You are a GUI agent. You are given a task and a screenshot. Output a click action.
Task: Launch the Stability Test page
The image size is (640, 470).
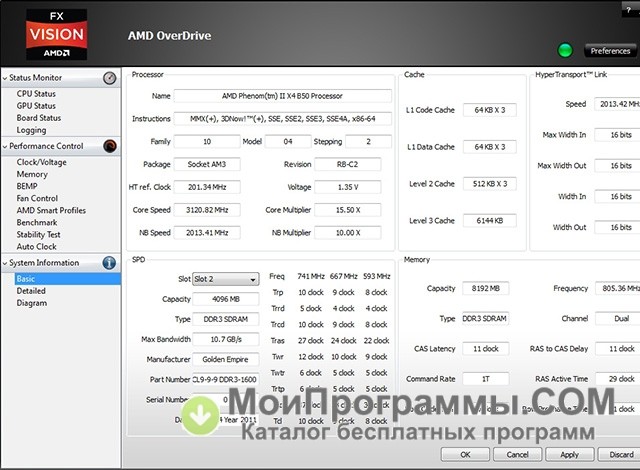click(x=38, y=235)
